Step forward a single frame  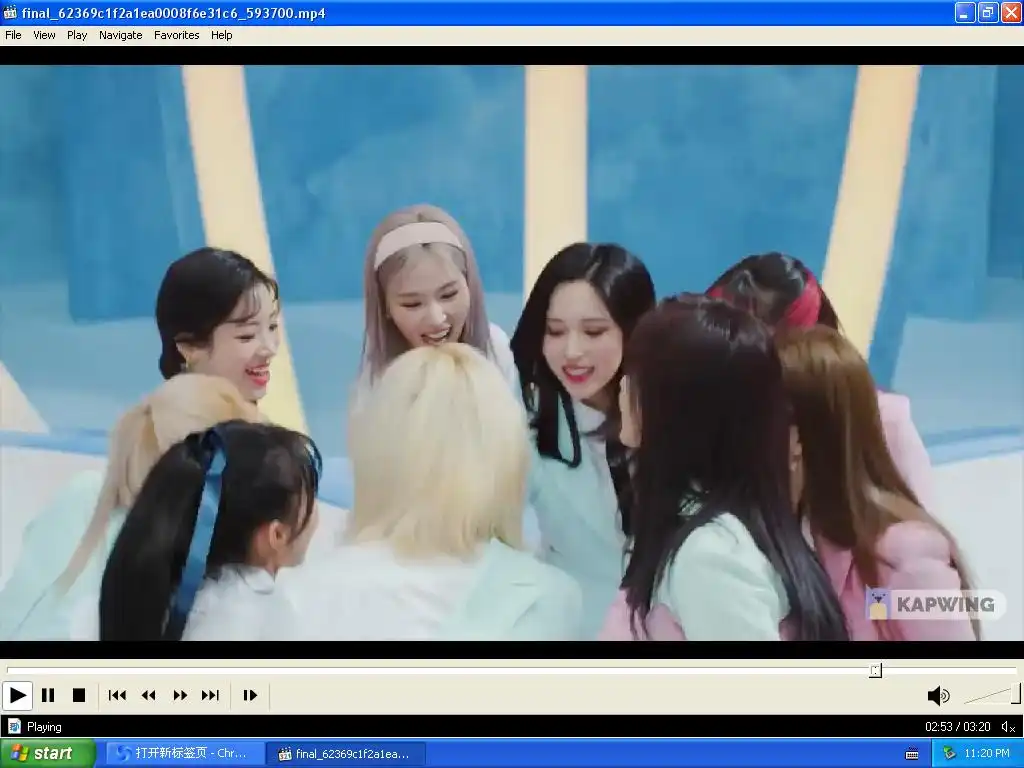tap(250, 696)
